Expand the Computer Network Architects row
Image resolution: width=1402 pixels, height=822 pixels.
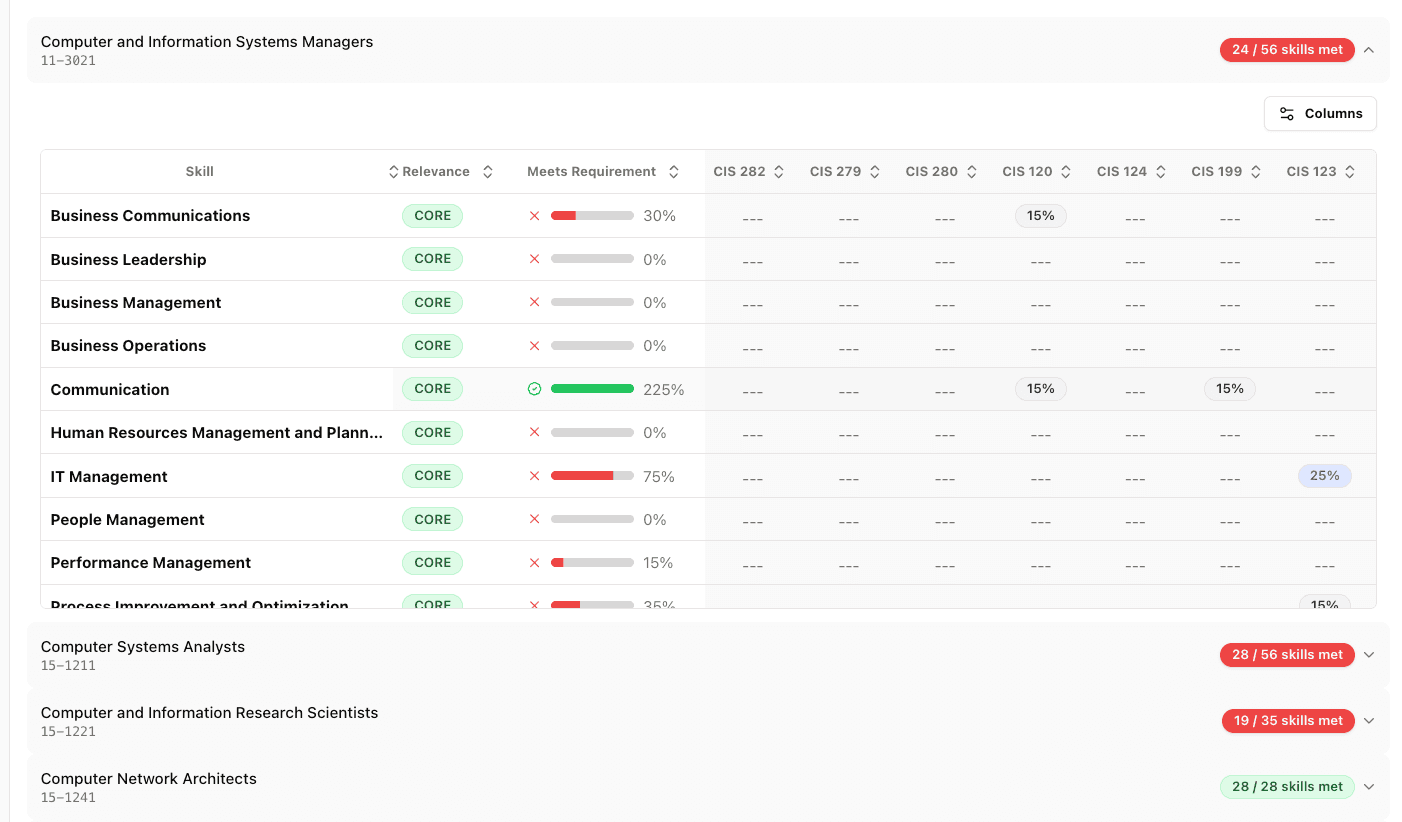coord(1368,786)
